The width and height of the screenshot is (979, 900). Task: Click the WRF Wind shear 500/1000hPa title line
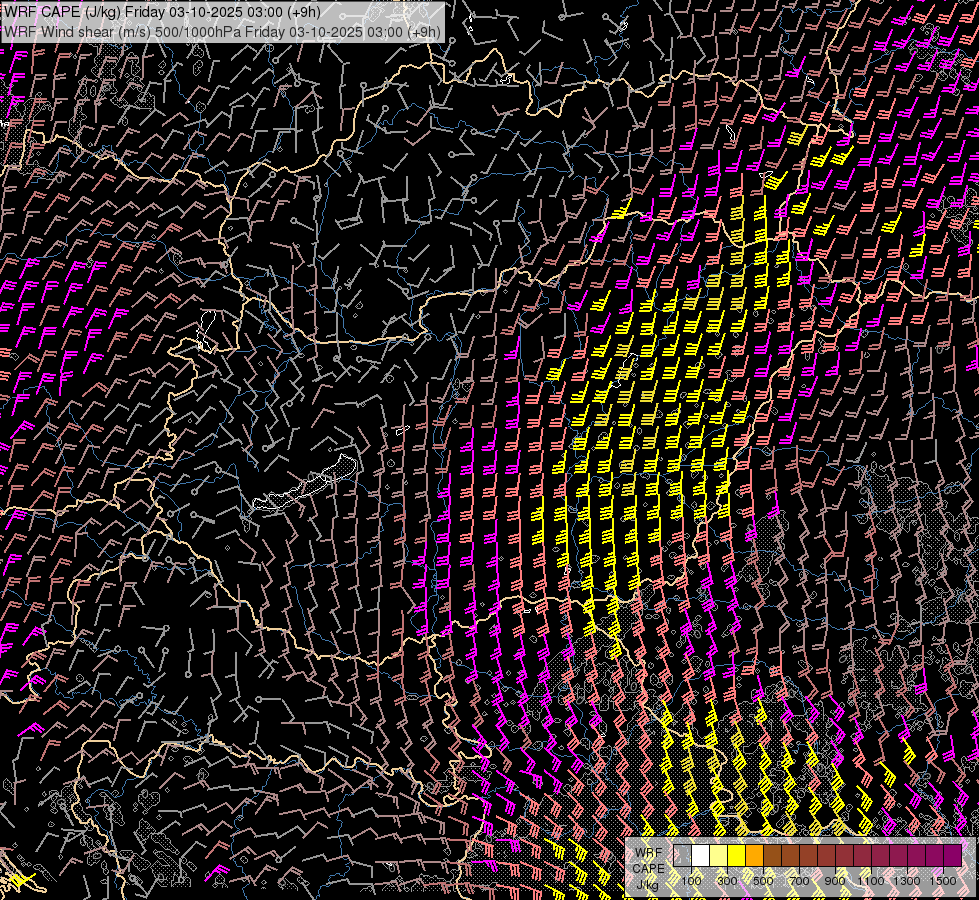click(x=222, y=32)
